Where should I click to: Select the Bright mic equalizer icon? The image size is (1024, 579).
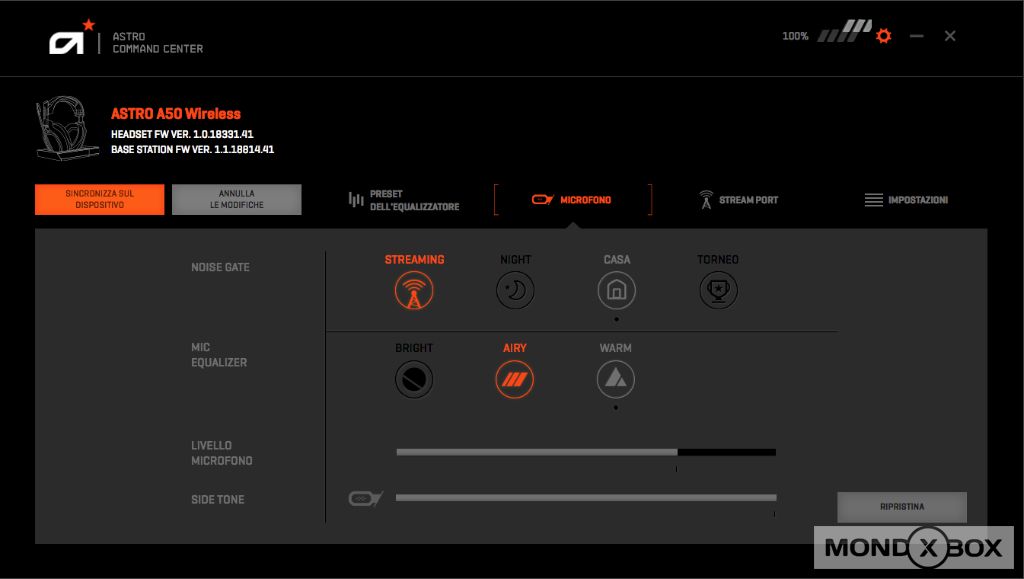(414, 379)
